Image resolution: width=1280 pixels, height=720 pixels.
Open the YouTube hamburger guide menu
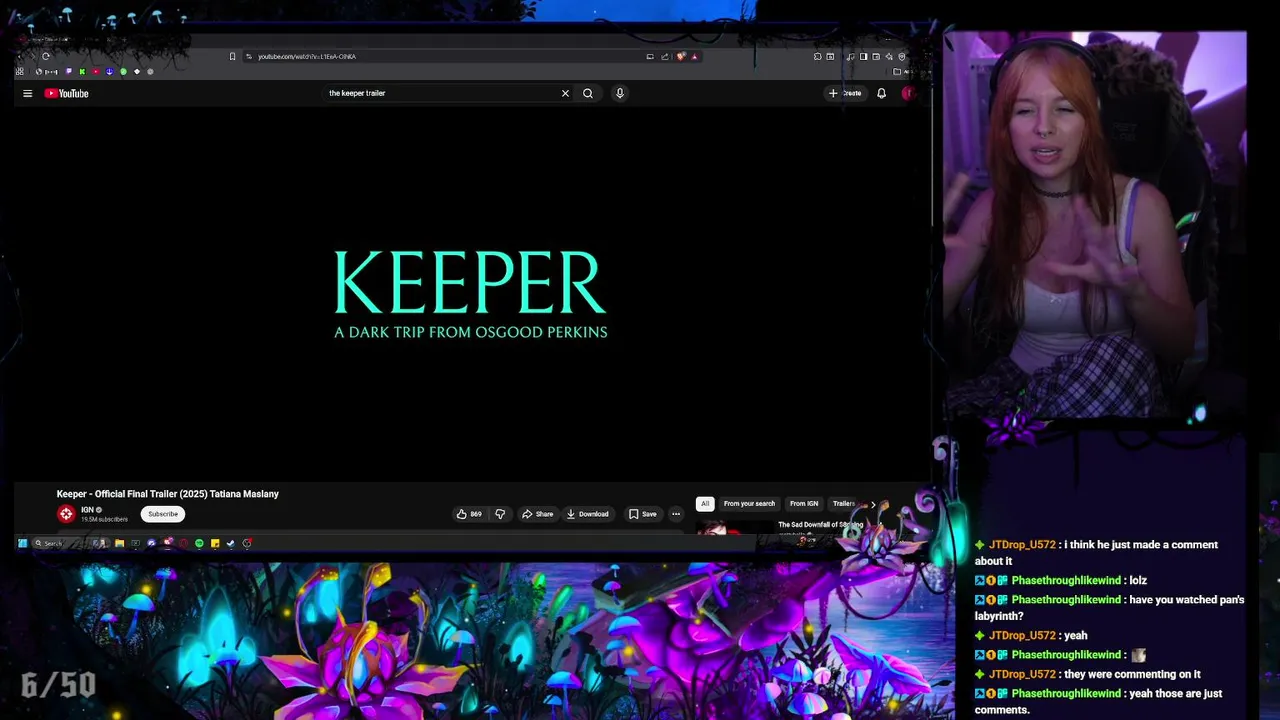coord(27,93)
